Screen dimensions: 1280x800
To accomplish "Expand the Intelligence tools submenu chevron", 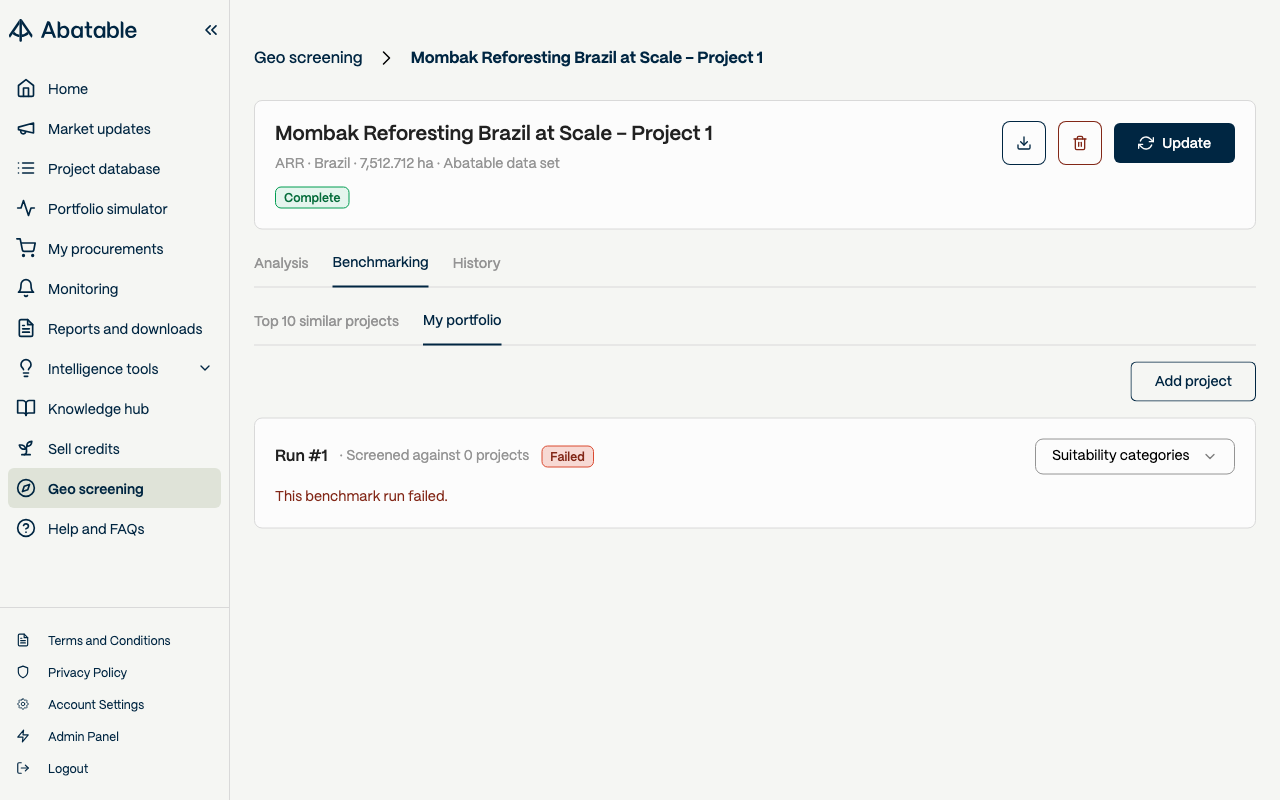I will (x=205, y=369).
